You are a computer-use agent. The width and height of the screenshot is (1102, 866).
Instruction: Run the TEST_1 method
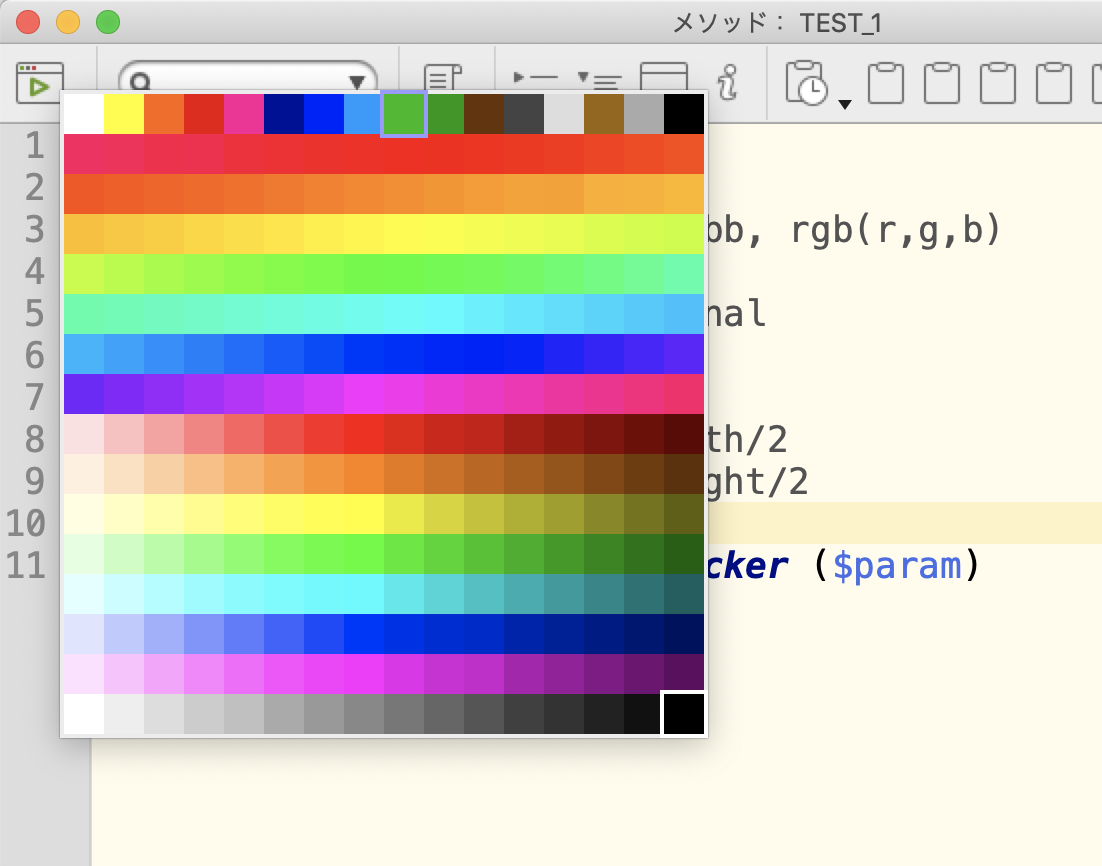point(39,82)
